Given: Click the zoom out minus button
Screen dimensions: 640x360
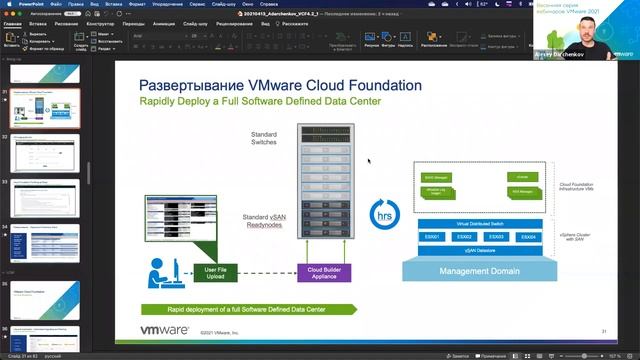Looking at the screenshot, I should click(561, 356).
